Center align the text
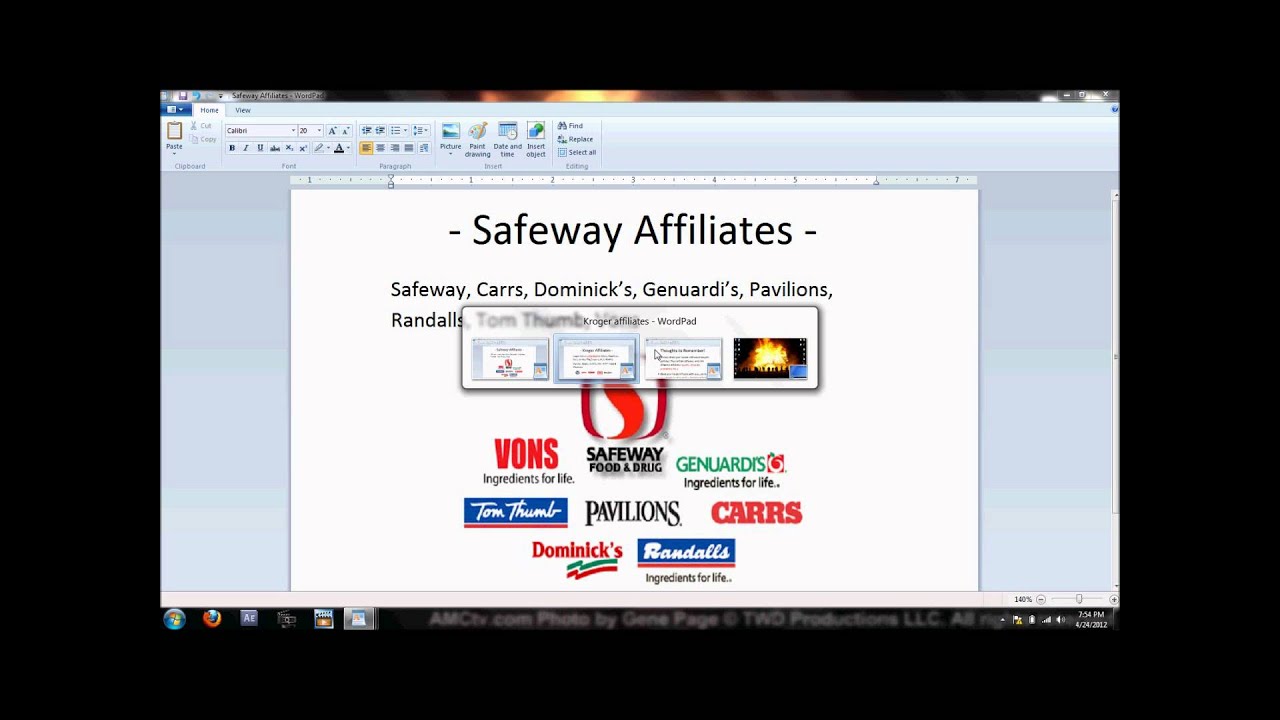The height and width of the screenshot is (720, 1280). (x=380, y=148)
